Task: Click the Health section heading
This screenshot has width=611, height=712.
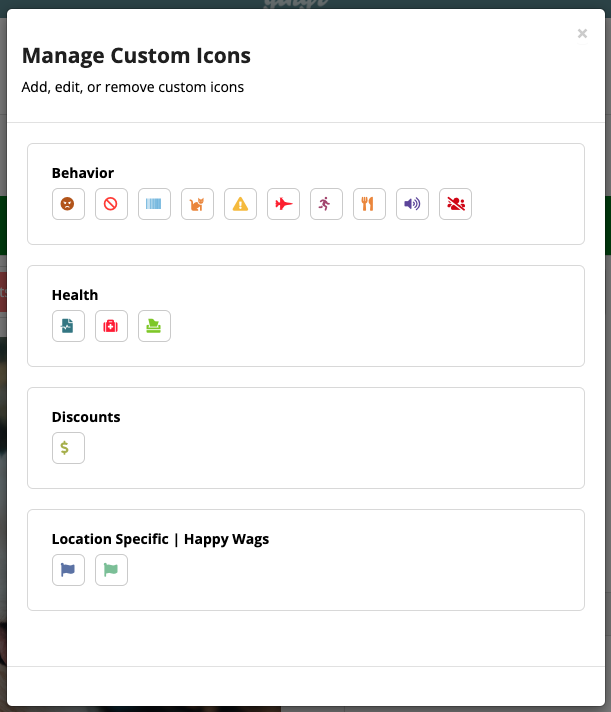Action: coord(75,295)
